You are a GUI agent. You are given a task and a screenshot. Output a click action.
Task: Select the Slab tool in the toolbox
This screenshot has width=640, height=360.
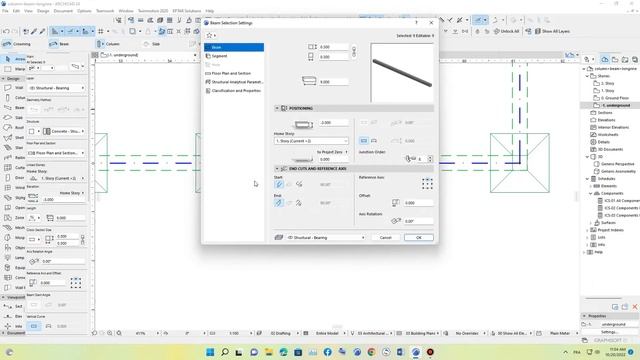[14, 118]
